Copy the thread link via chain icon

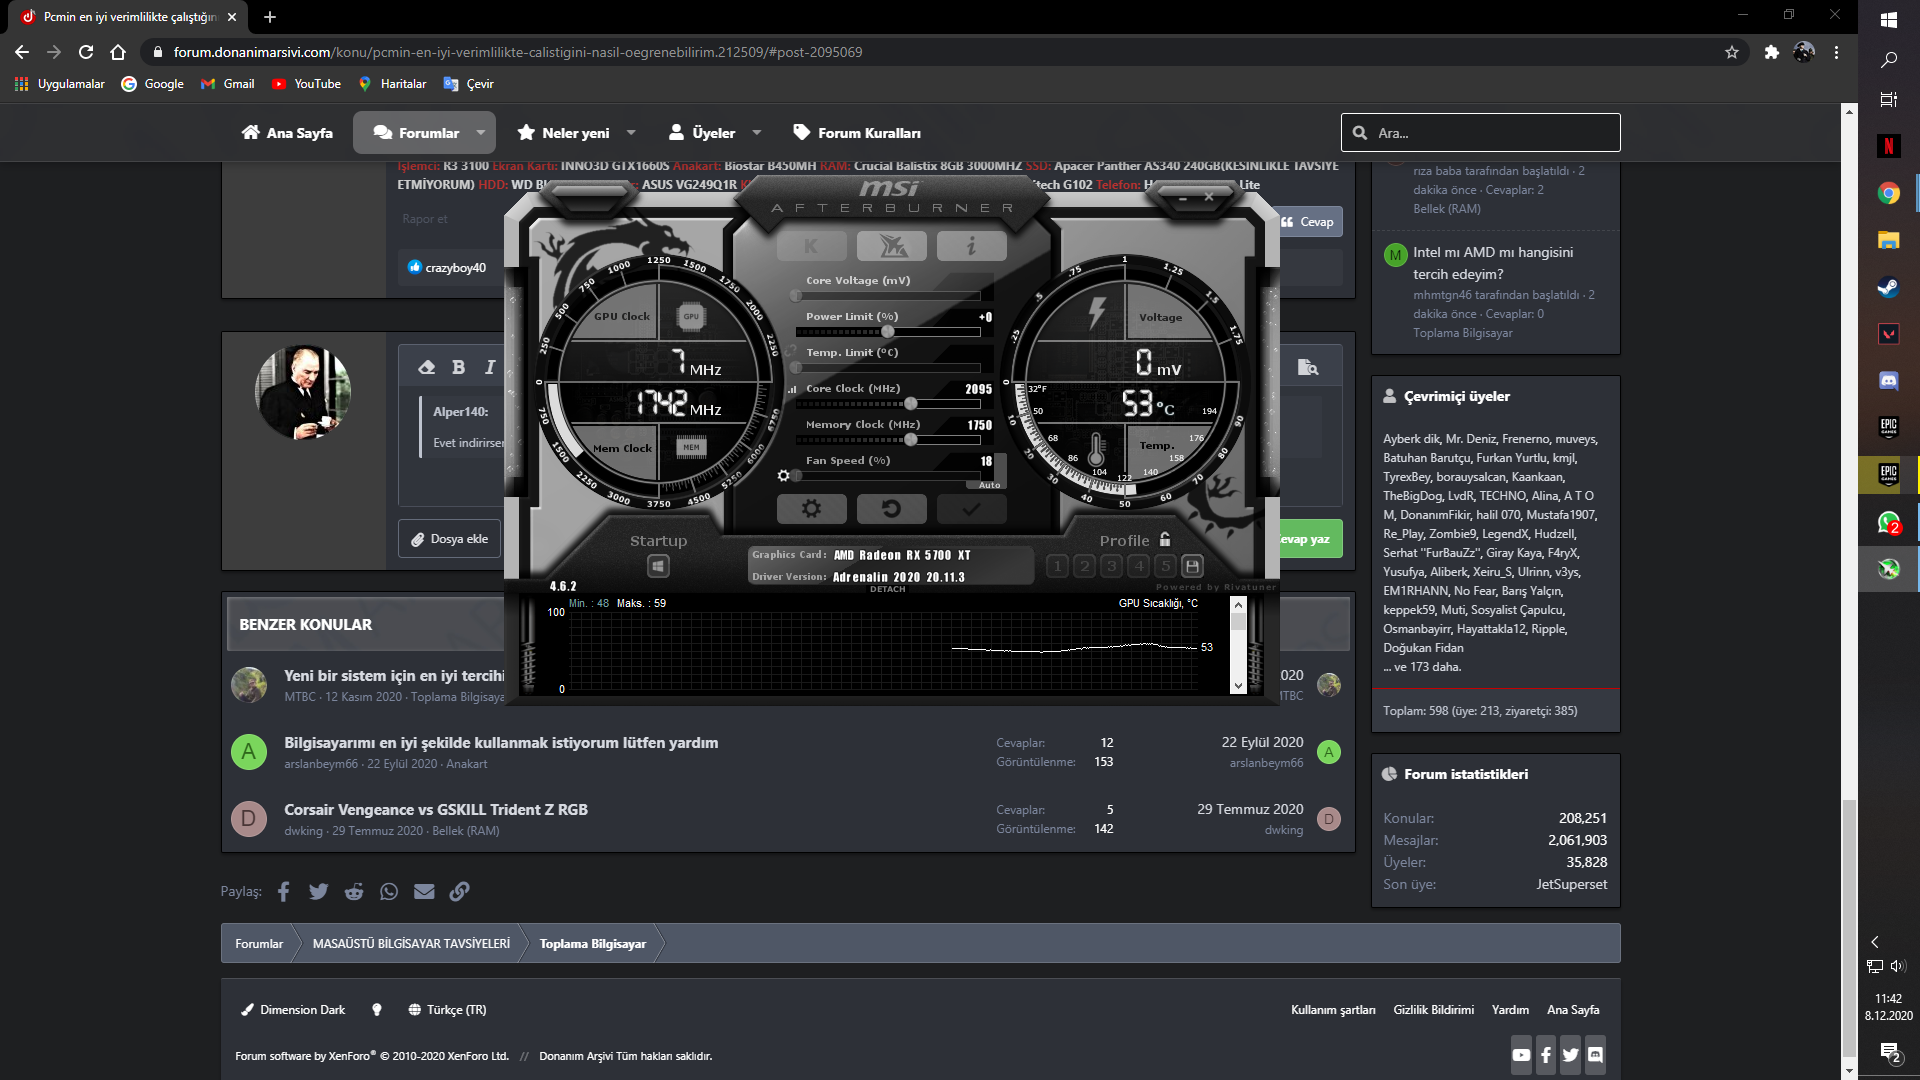[459, 891]
